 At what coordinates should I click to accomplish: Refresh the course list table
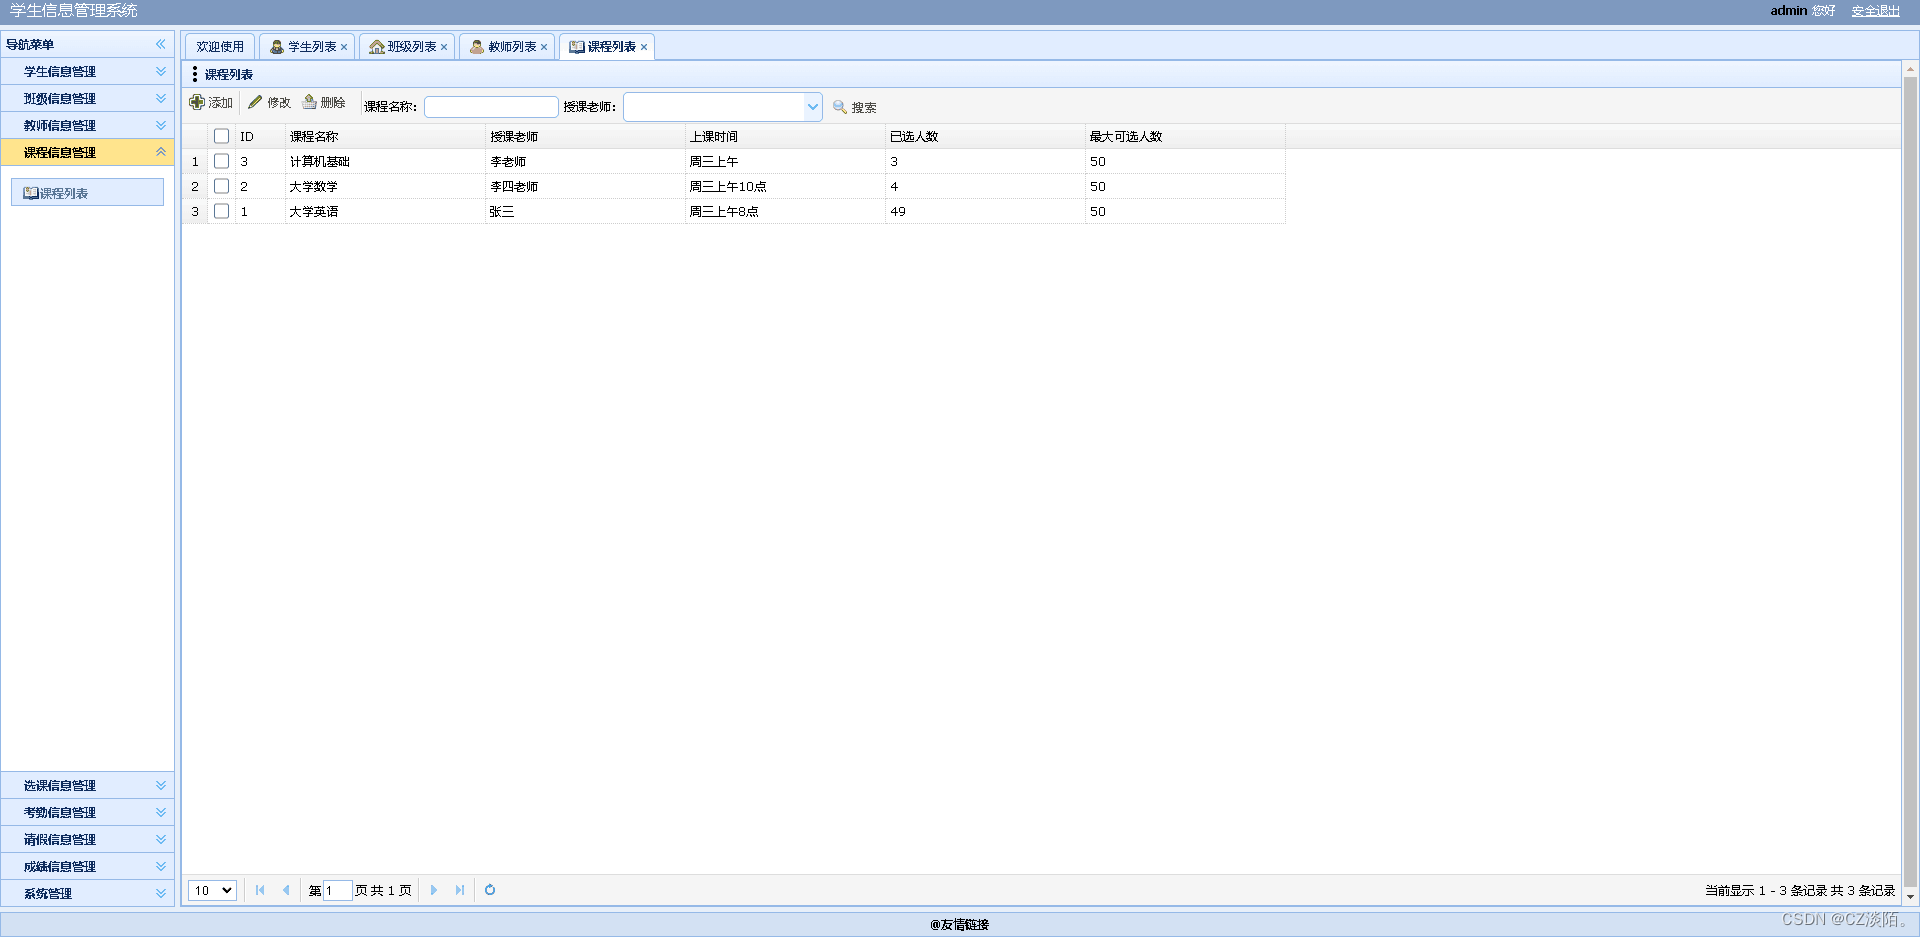click(x=490, y=890)
